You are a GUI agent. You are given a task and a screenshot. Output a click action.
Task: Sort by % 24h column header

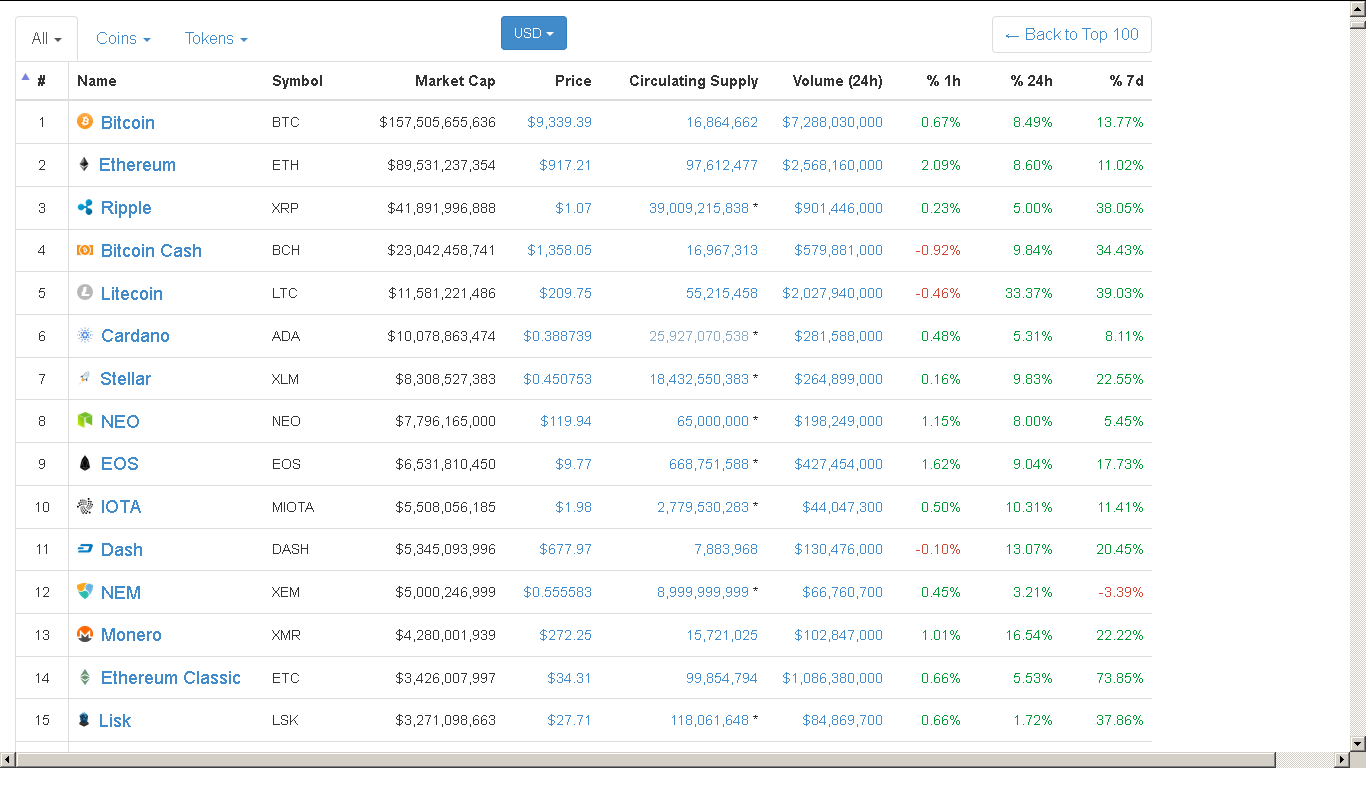click(x=1031, y=81)
